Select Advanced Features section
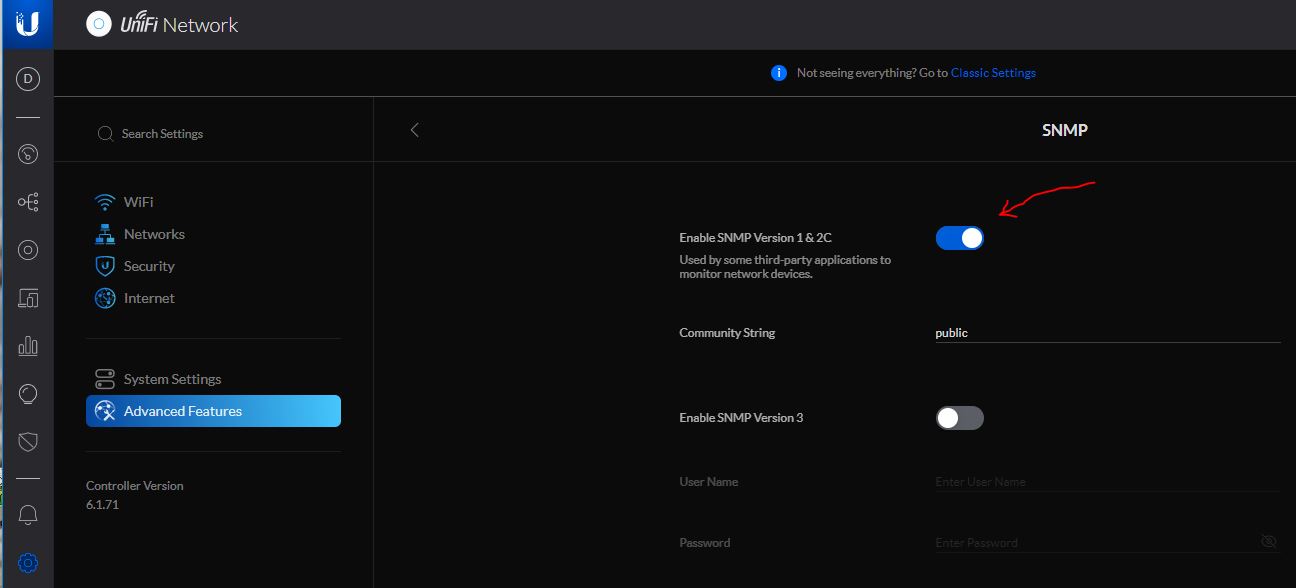Screen dimensions: 1296x588 coord(213,411)
